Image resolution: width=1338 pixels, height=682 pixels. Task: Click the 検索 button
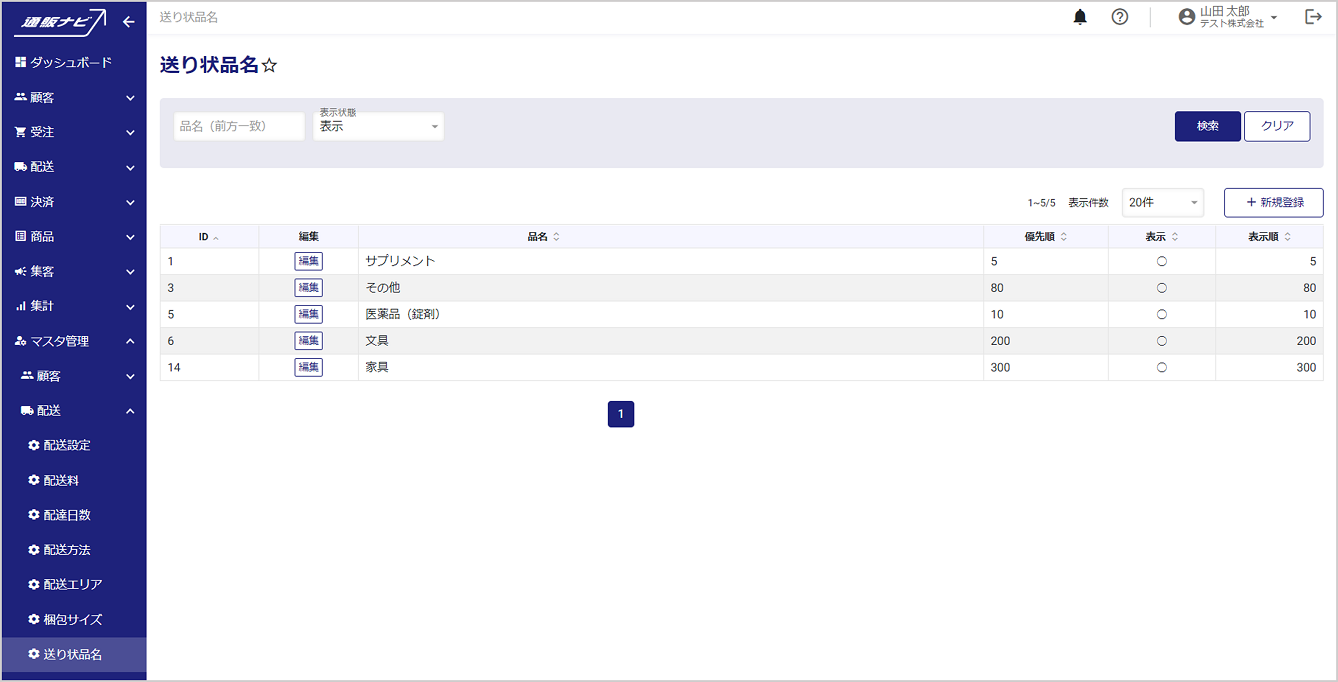pyautogui.click(x=1207, y=126)
